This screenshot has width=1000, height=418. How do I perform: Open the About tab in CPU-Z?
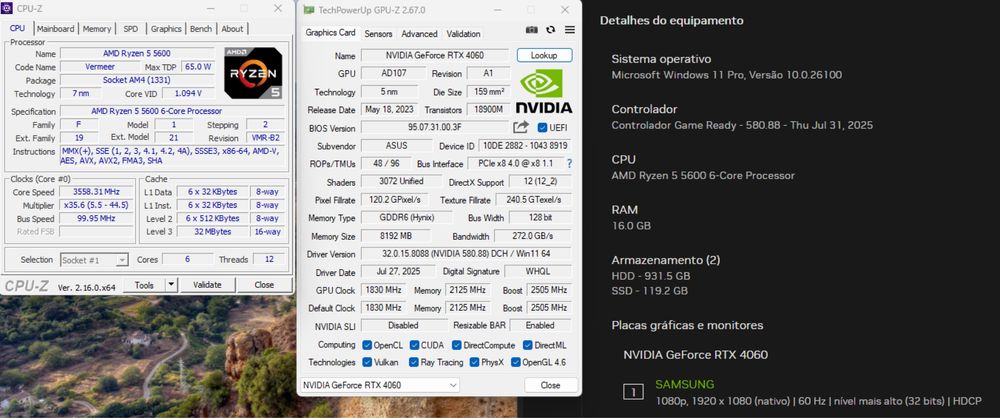click(232, 29)
